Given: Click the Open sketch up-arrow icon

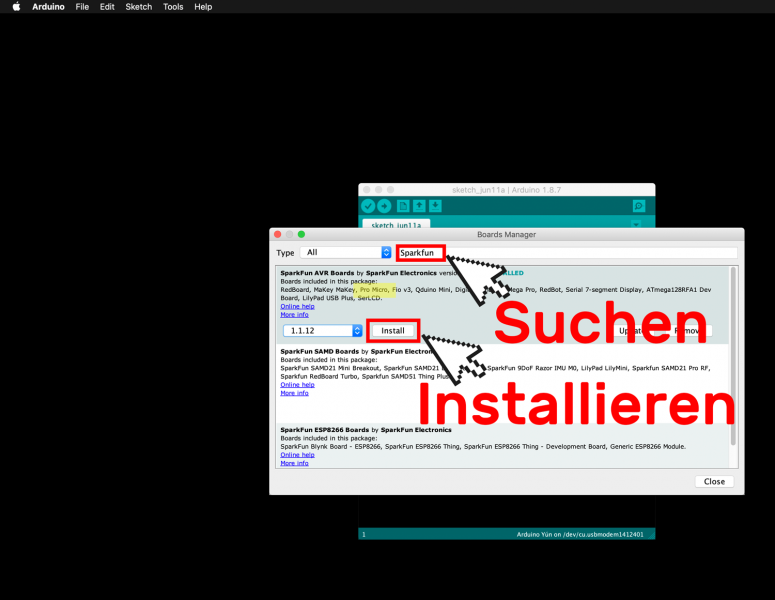Looking at the screenshot, I should (419, 206).
